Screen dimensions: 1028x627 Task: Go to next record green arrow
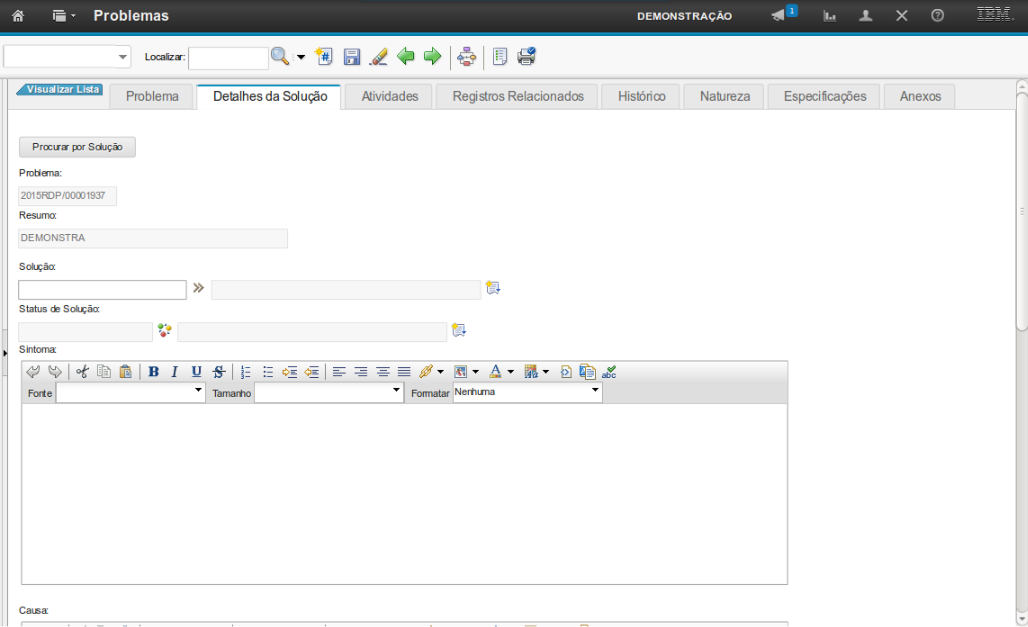pyautogui.click(x=432, y=57)
